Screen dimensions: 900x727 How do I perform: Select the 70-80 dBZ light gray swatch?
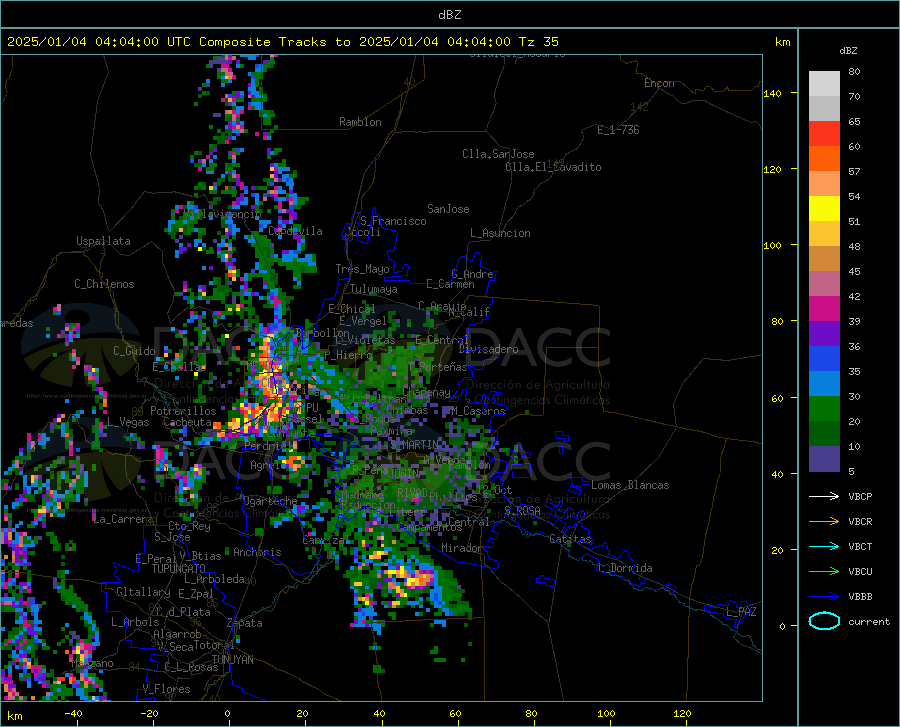(x=824, y=84)
